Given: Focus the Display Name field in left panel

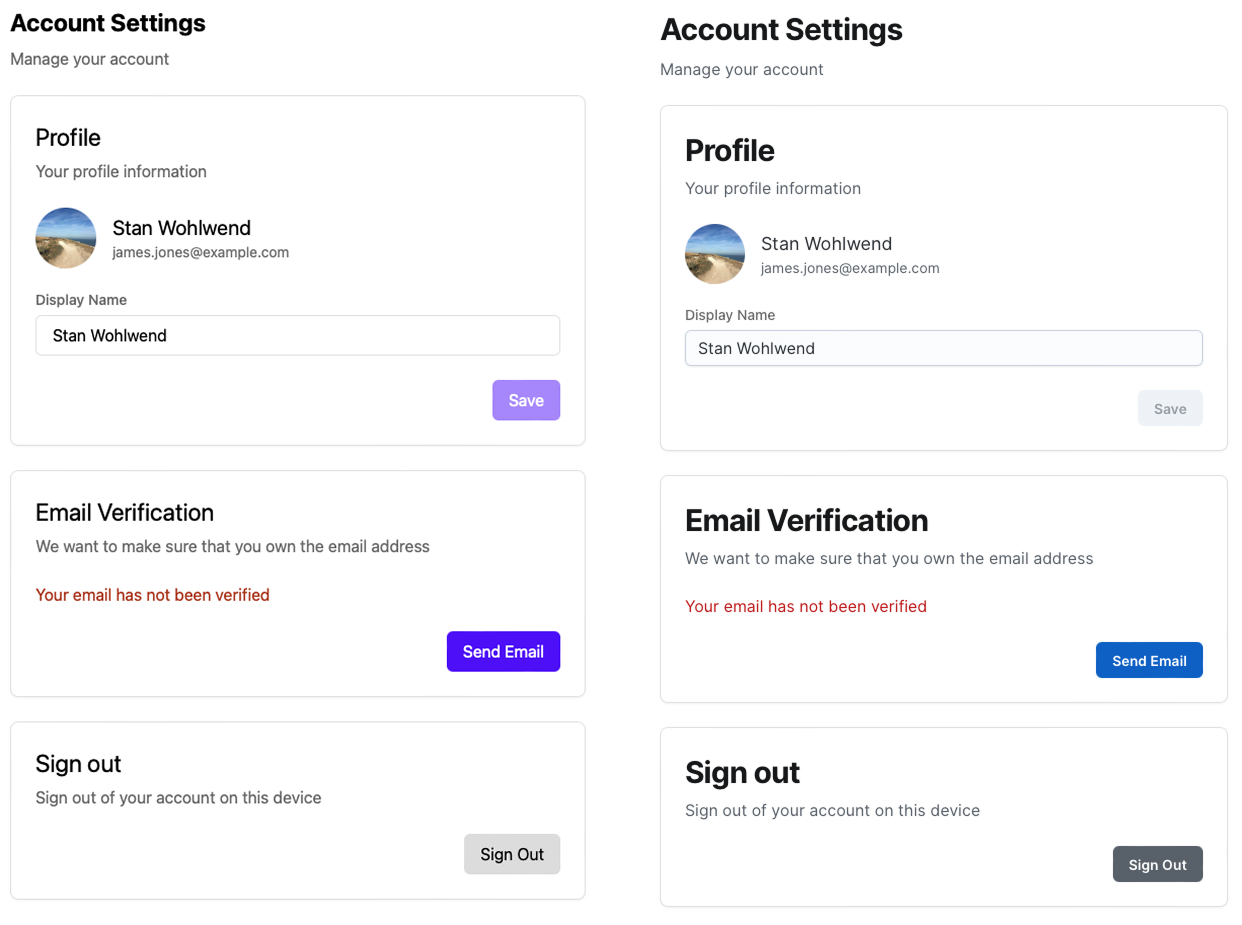Looking at the screenshot, I should pos(297,336).
